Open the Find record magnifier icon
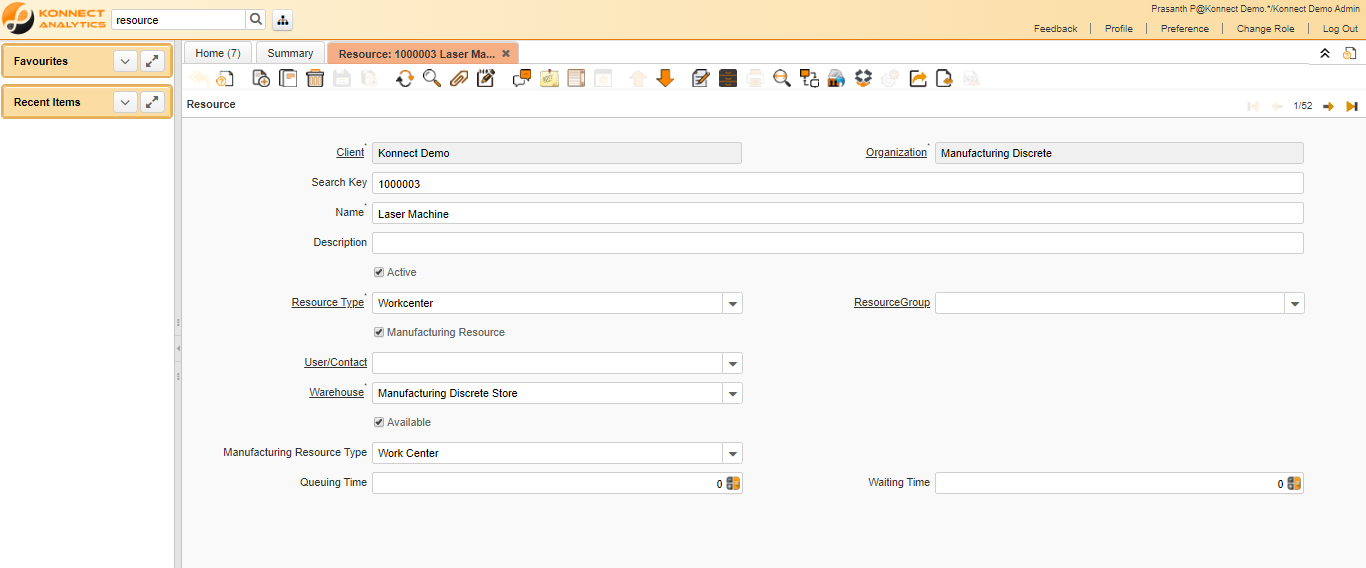This screenshot has width=1366, height=568. click(x=432, y=78)
